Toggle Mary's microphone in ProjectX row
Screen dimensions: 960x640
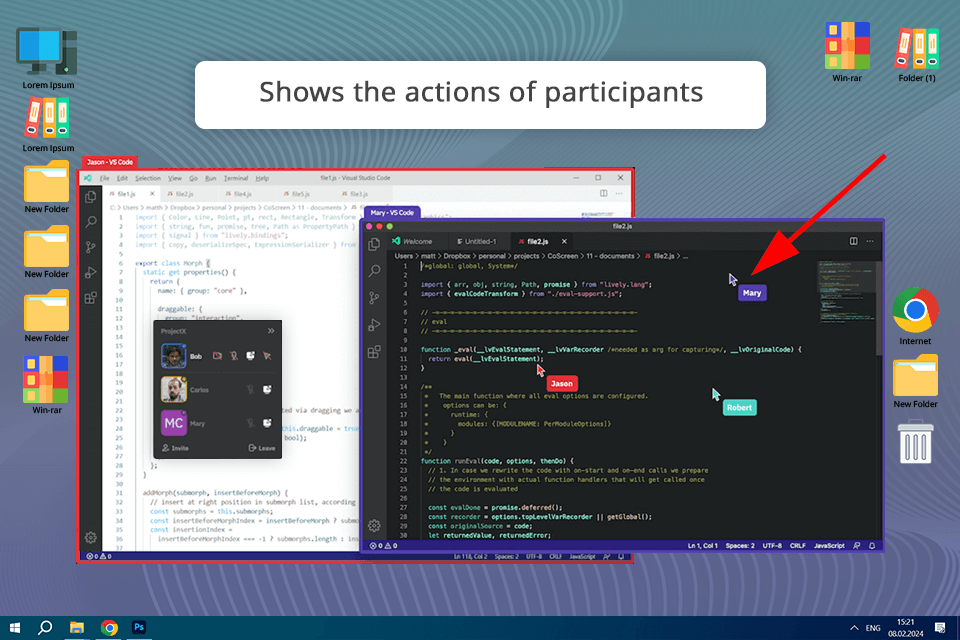click(250, 423)
